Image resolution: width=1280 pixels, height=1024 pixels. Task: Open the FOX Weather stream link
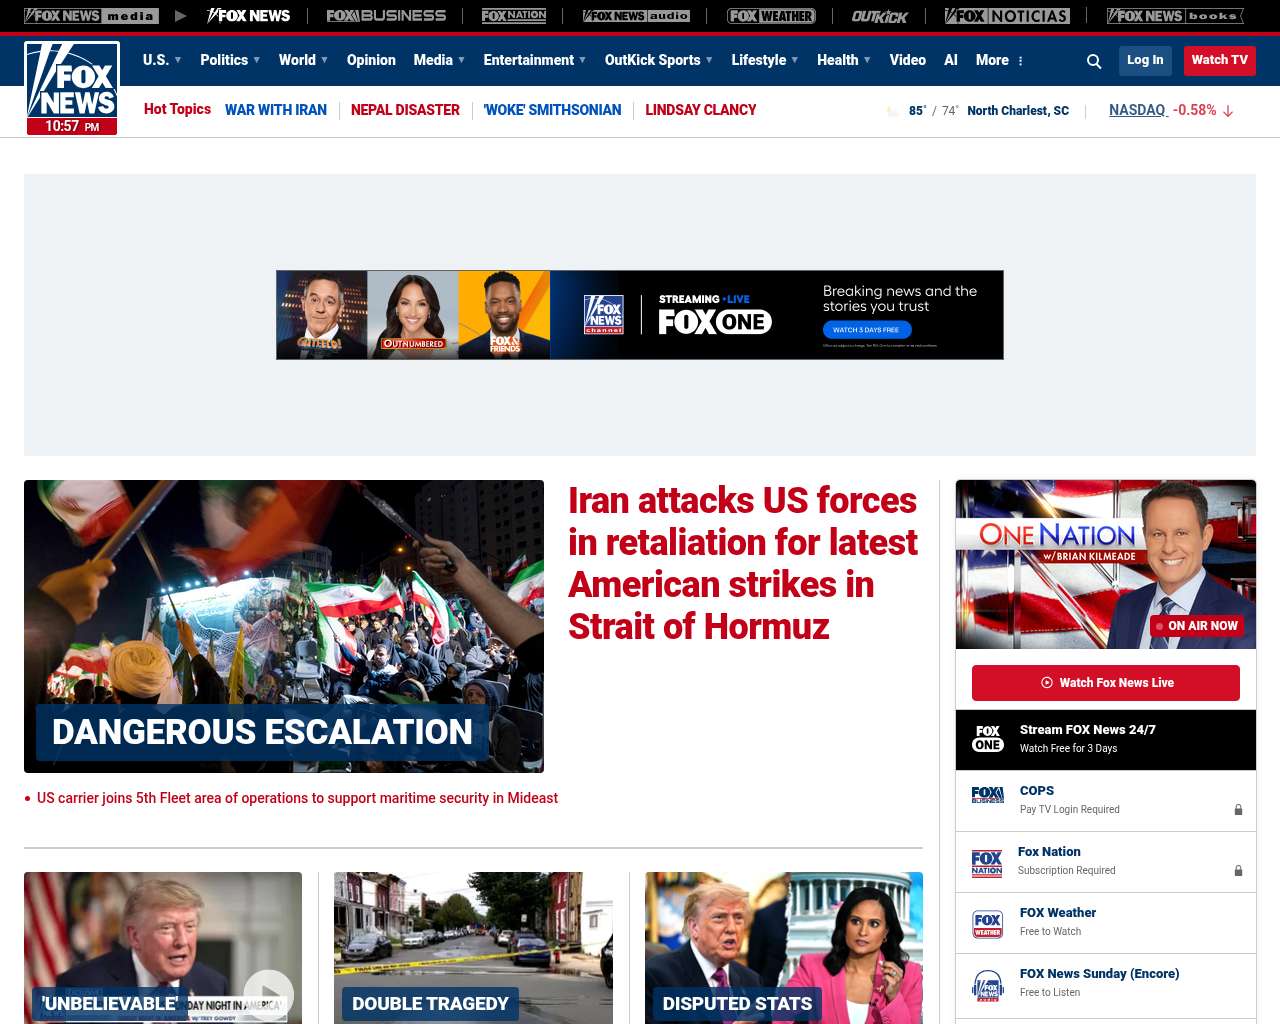pyautogui.click(x=1058, y=913)
